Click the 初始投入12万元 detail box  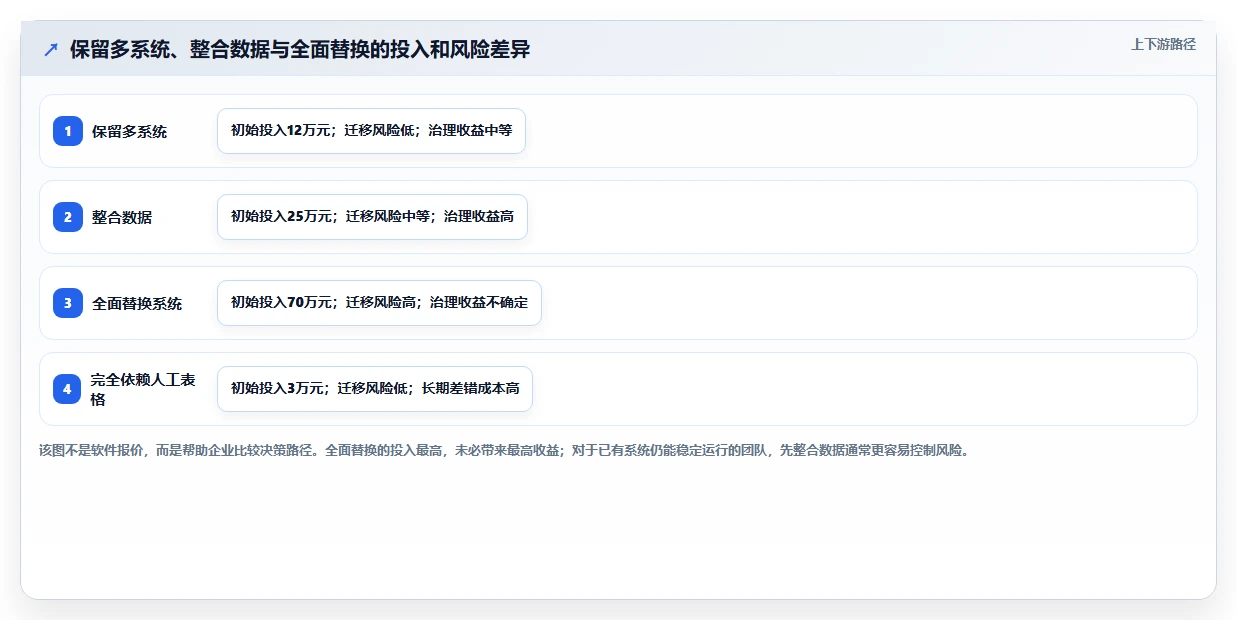pos(371,131)
